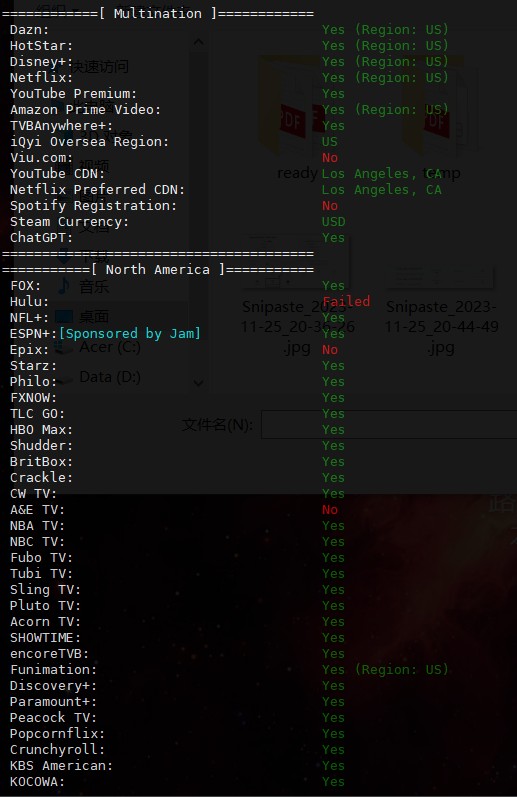The image size is (517, 797).
Task: Click the 'NBC TV:' label
Action: pos(38,541)
